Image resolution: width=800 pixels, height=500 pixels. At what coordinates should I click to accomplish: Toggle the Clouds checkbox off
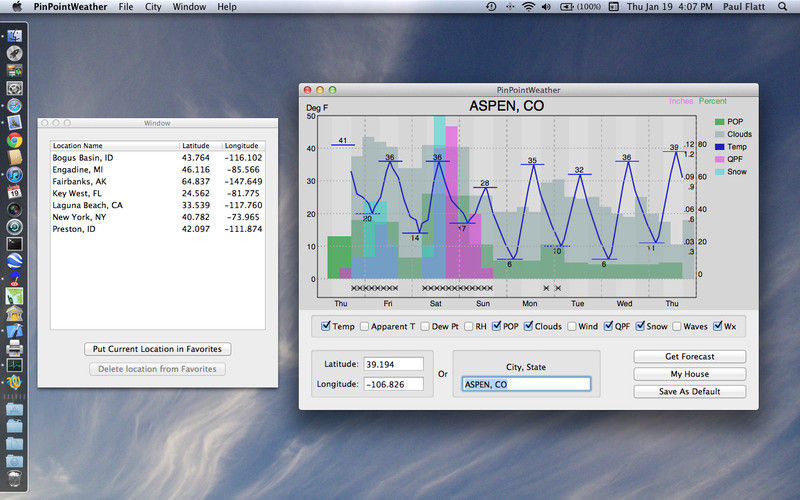pyautogui.click(x=528, y=326)
